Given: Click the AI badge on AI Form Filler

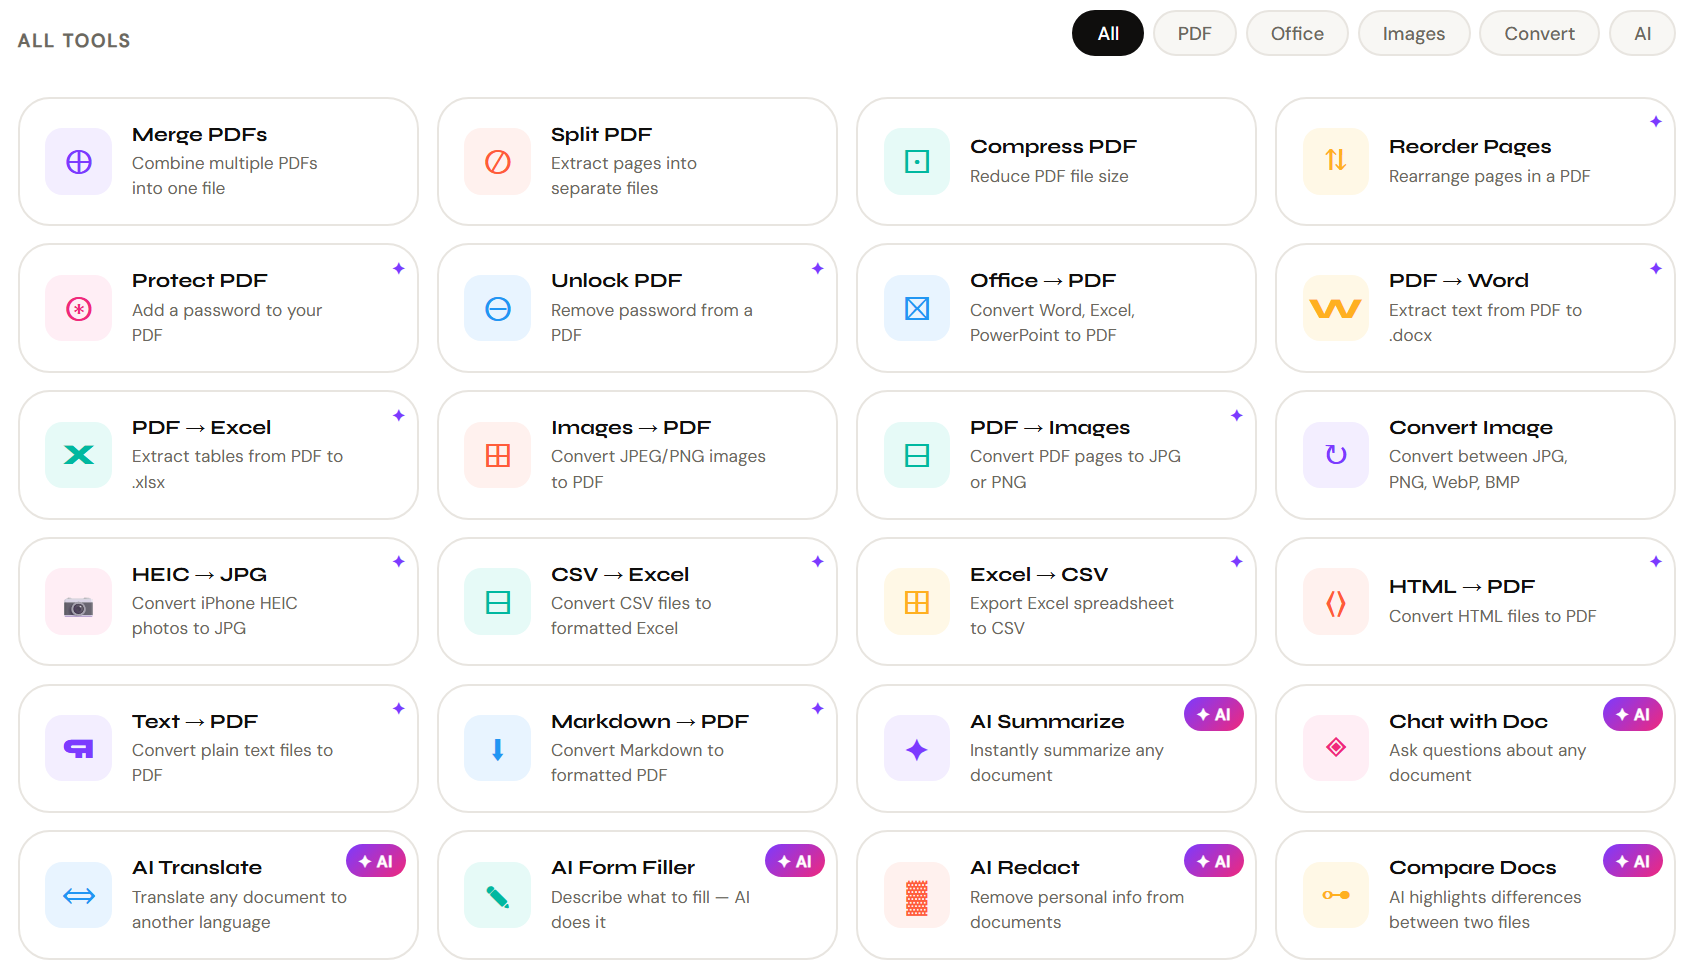Looking at the screenshot, I should (795, 861).
